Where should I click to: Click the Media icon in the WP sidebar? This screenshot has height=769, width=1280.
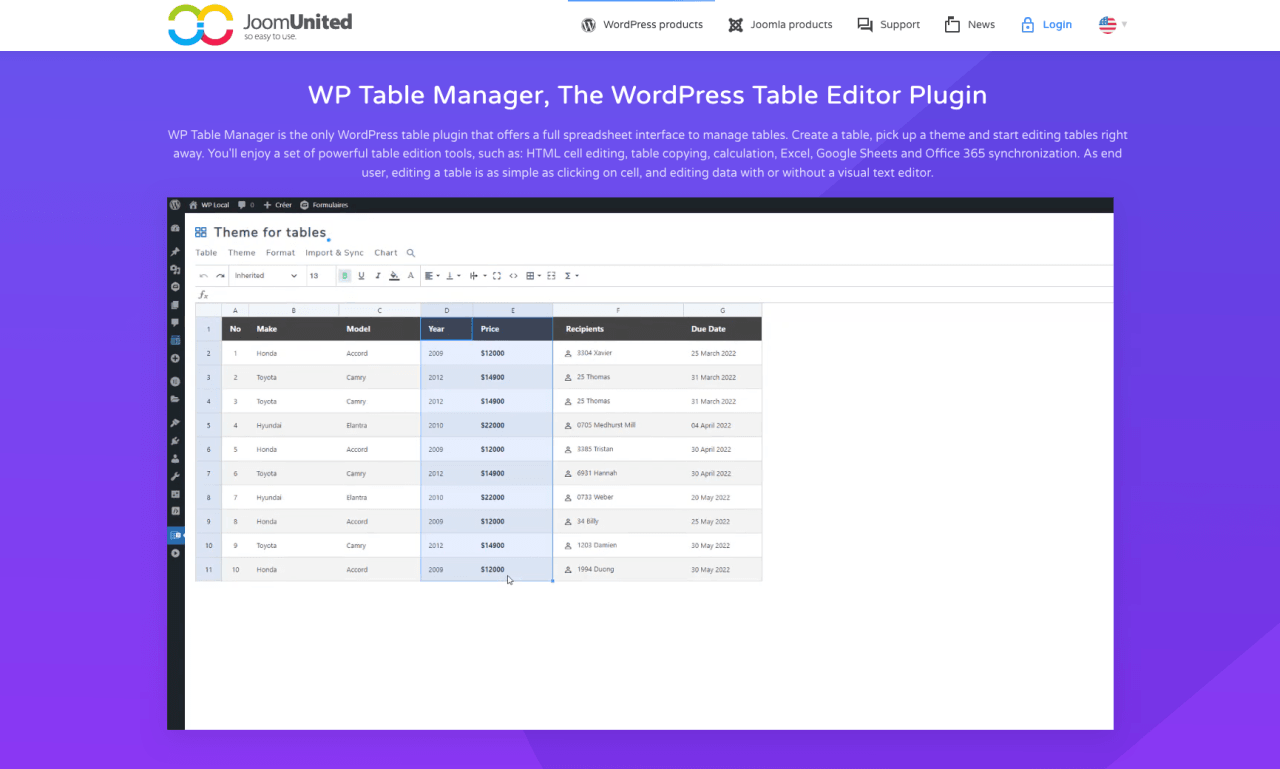[x=175, y=269]
